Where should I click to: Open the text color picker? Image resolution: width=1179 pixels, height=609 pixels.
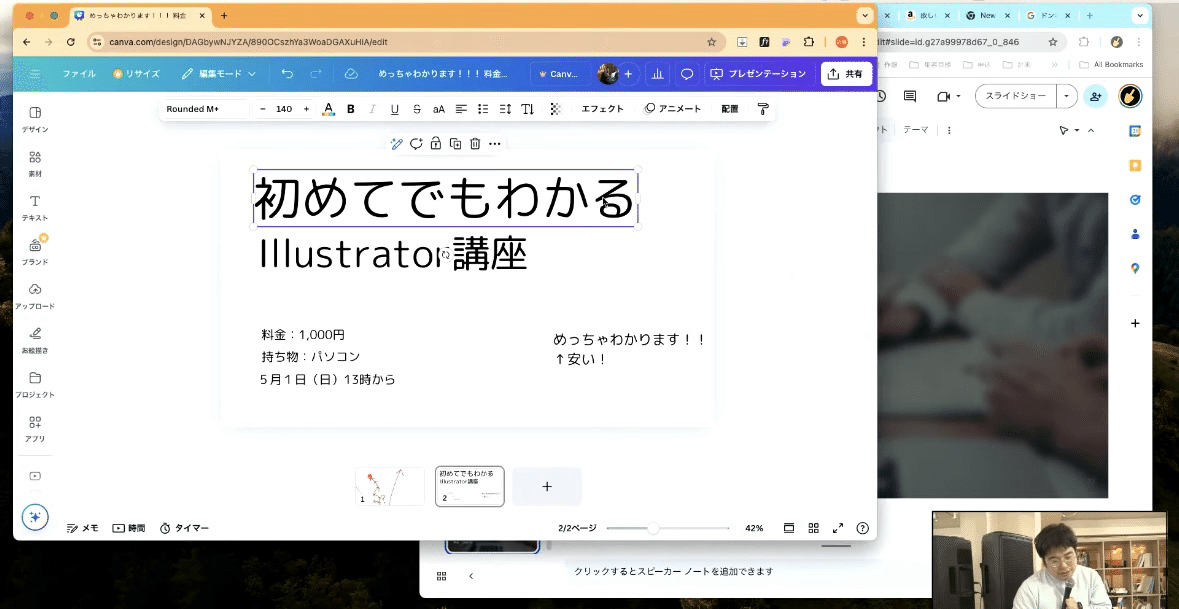(x=328, y=109)
